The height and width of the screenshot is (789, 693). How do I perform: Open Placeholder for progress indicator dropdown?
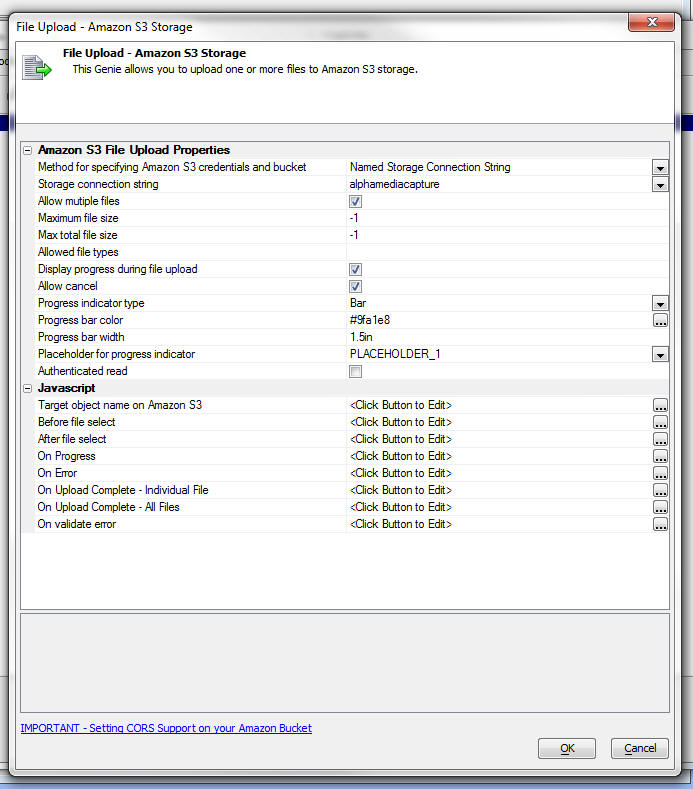pos(660,354)
